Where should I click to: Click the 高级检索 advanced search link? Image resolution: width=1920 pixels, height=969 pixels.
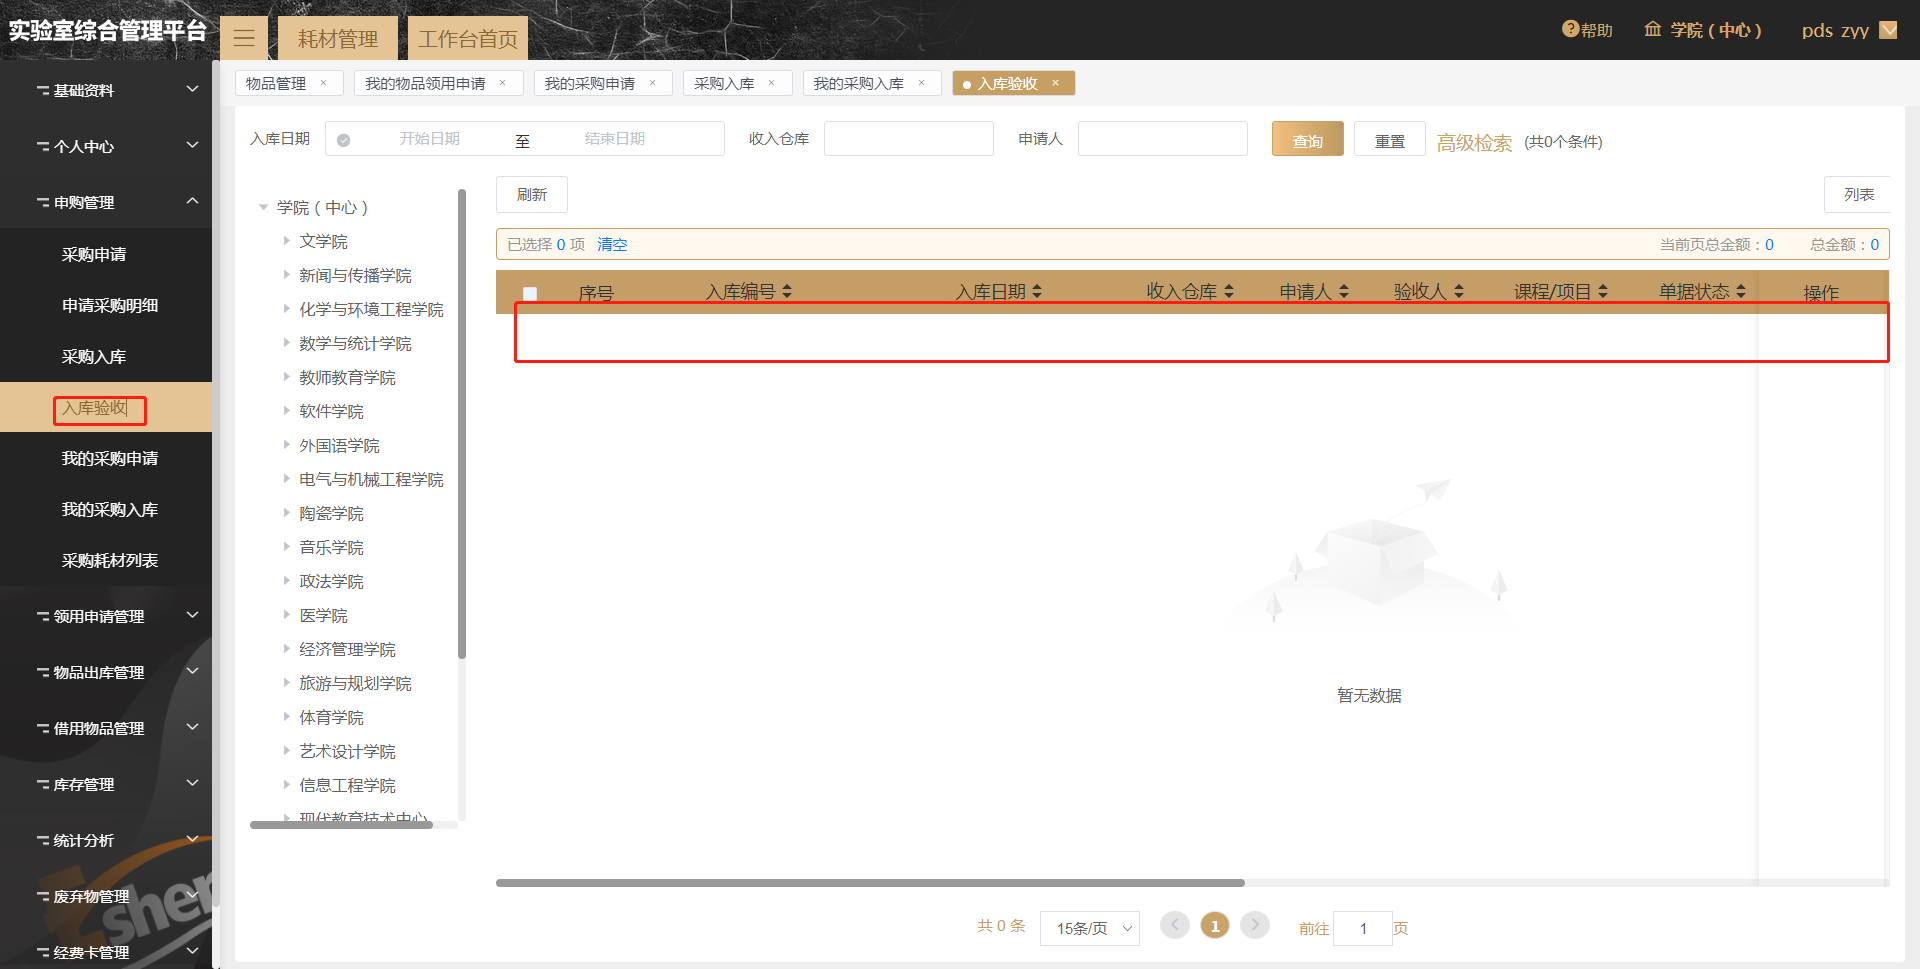point(1474,143)
